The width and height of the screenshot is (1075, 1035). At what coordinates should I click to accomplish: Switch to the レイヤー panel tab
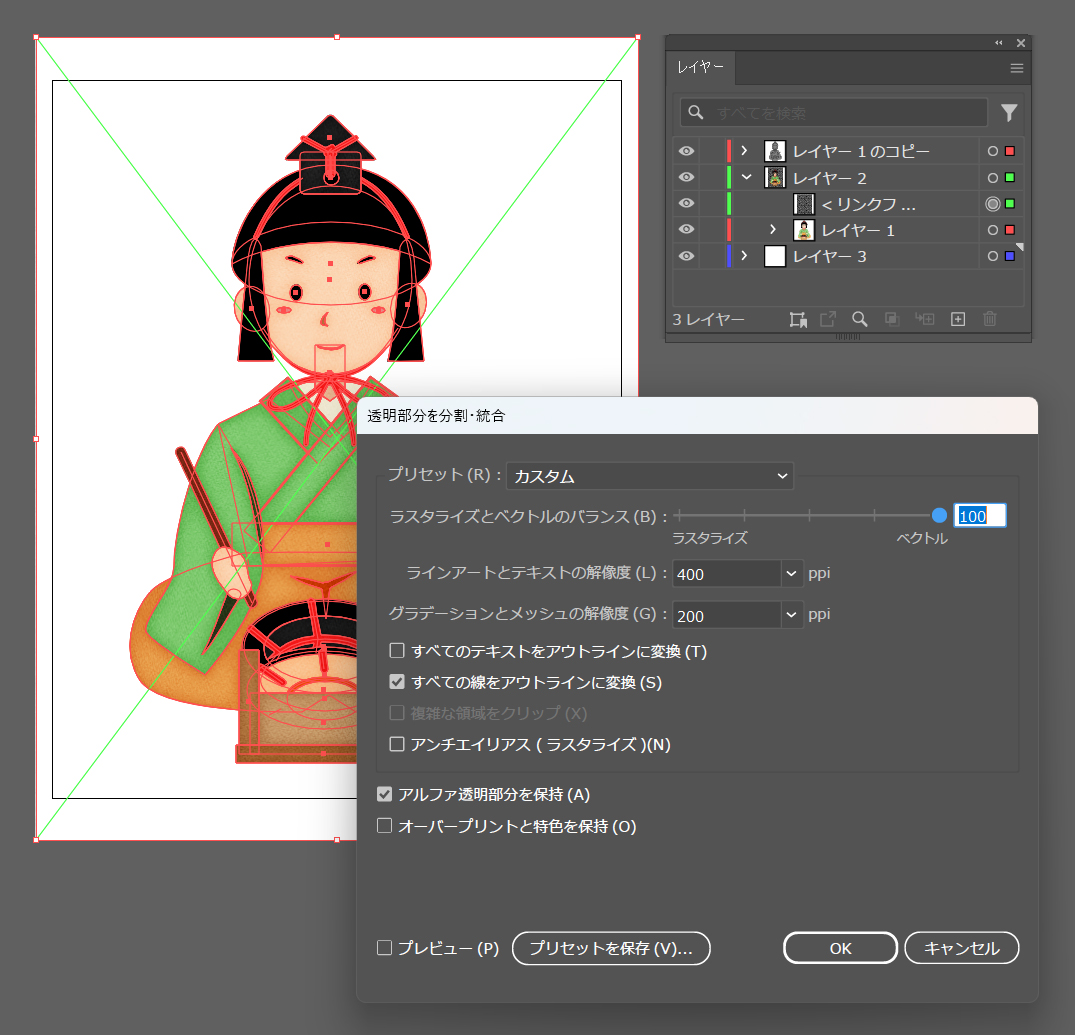pos(701,68)
